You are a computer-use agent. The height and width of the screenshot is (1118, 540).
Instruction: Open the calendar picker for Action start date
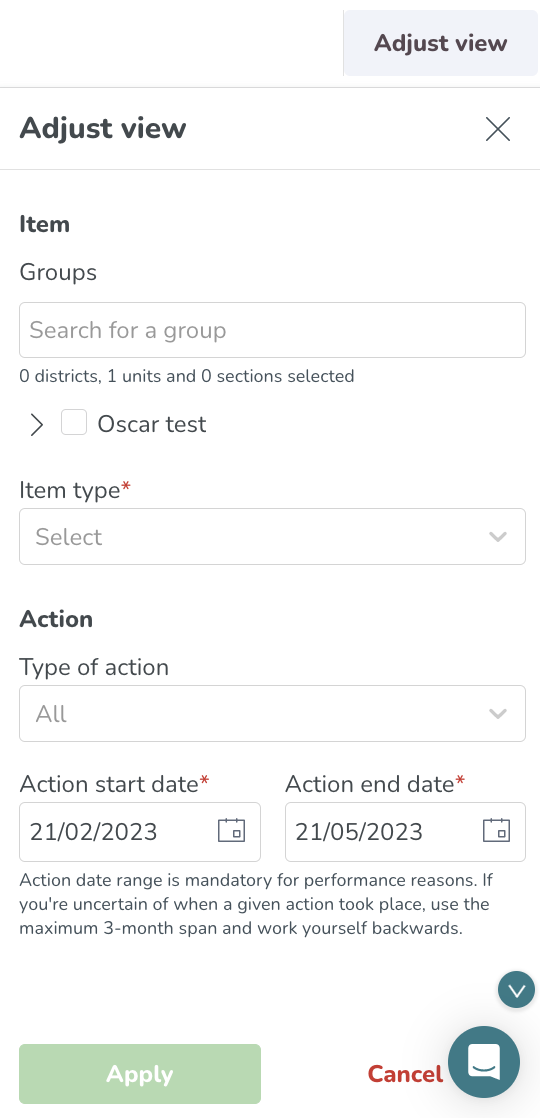tap(231, 831)
